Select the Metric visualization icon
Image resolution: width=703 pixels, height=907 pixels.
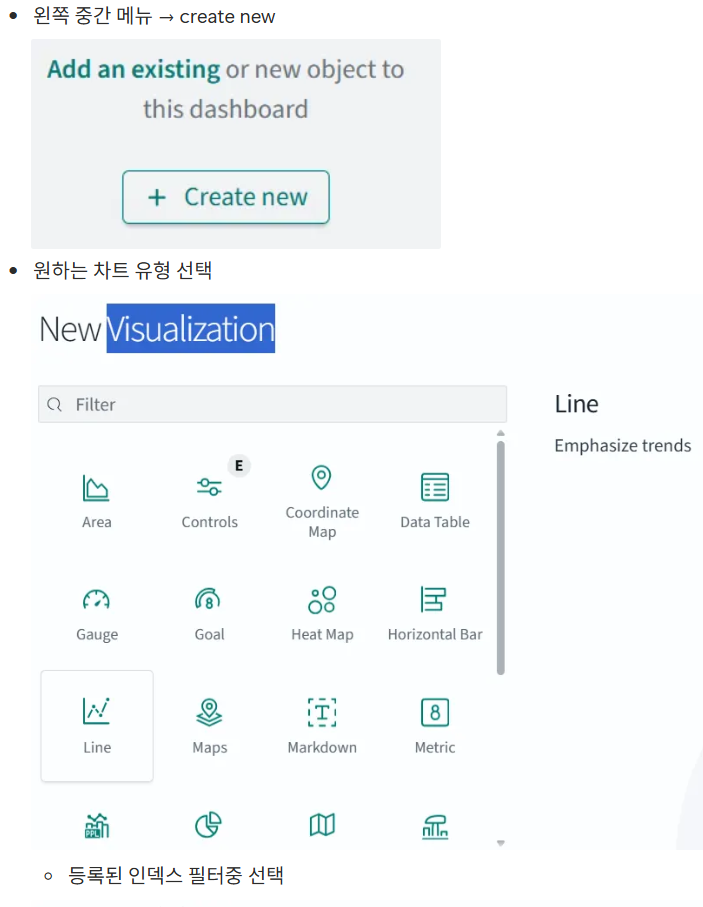coord(435,712)
